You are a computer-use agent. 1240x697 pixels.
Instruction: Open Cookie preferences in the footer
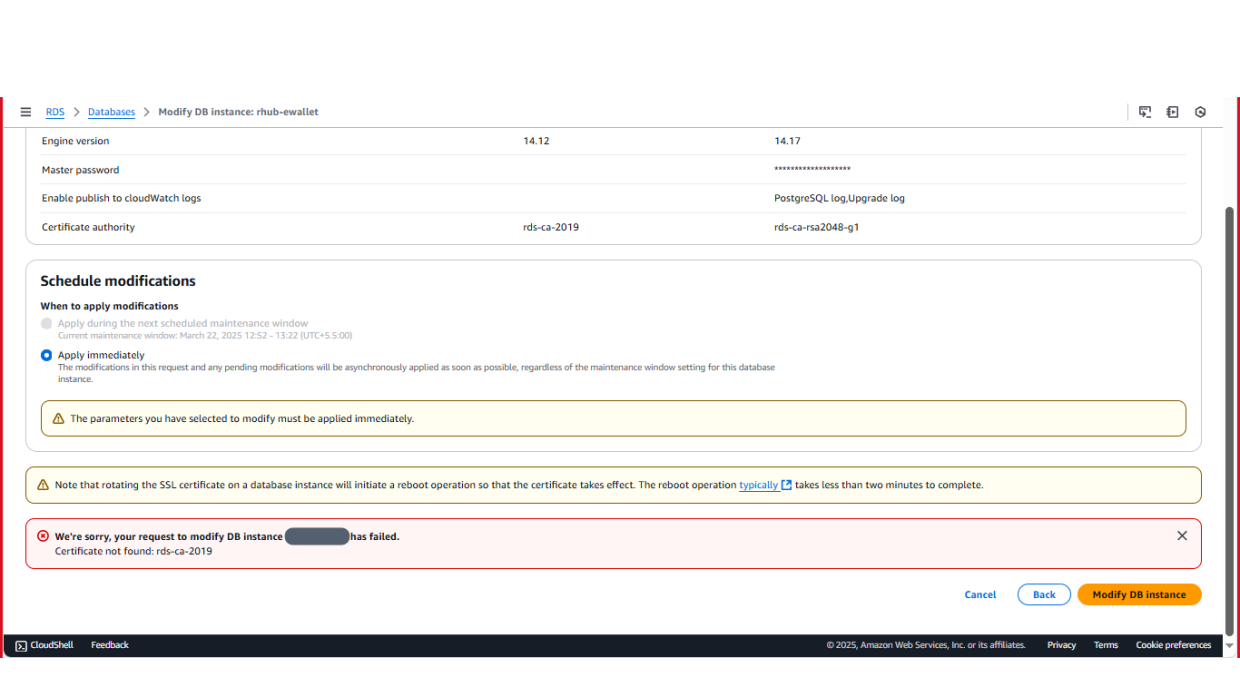click(x=1173, y=645)
